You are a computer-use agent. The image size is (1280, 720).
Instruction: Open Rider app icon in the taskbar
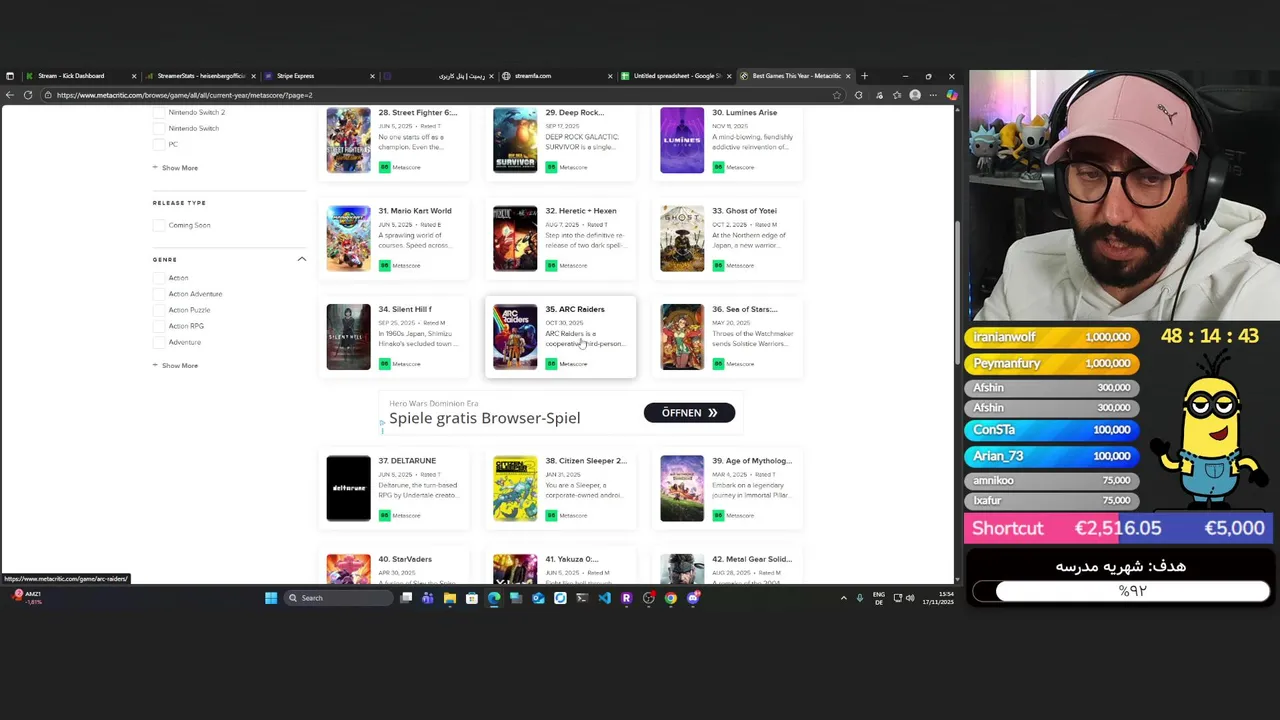[x=627, y=598]
